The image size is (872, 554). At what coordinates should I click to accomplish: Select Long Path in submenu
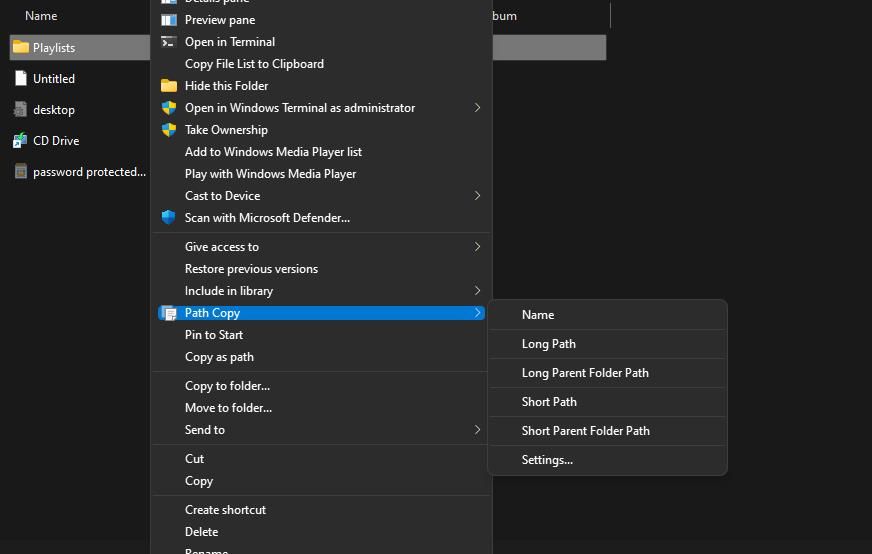tap(607, 344)
